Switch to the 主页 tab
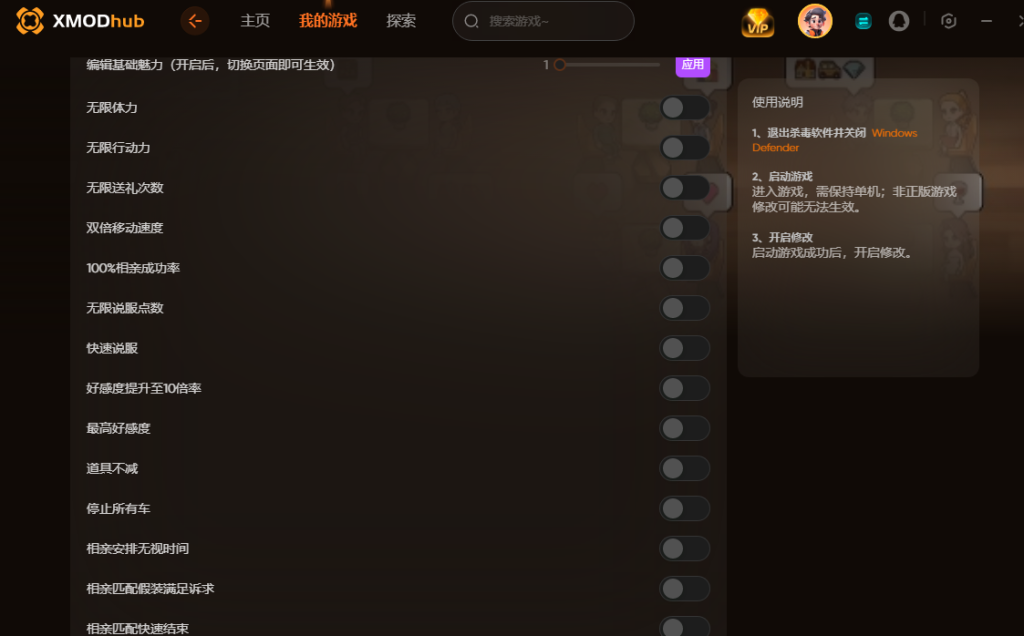Viewport: 1024px width, 636px height. click(x=255, y=21)
